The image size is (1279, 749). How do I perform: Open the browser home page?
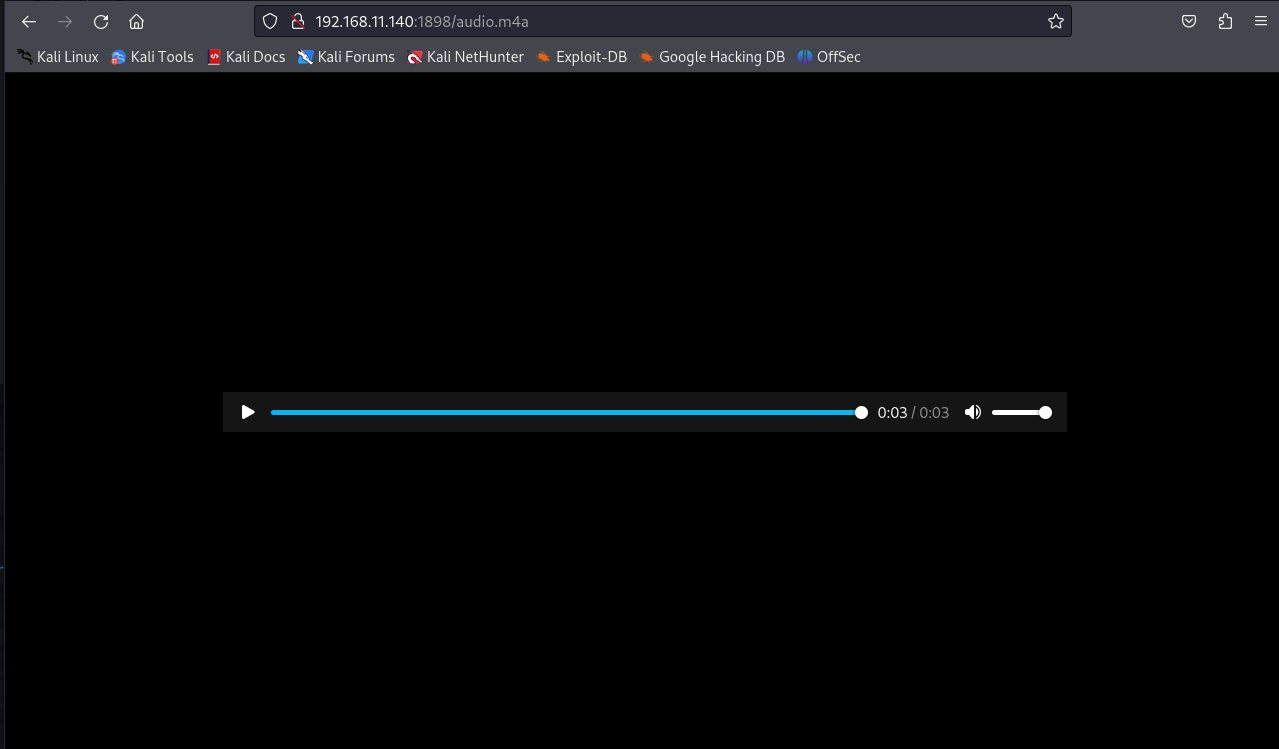point(137,22)
